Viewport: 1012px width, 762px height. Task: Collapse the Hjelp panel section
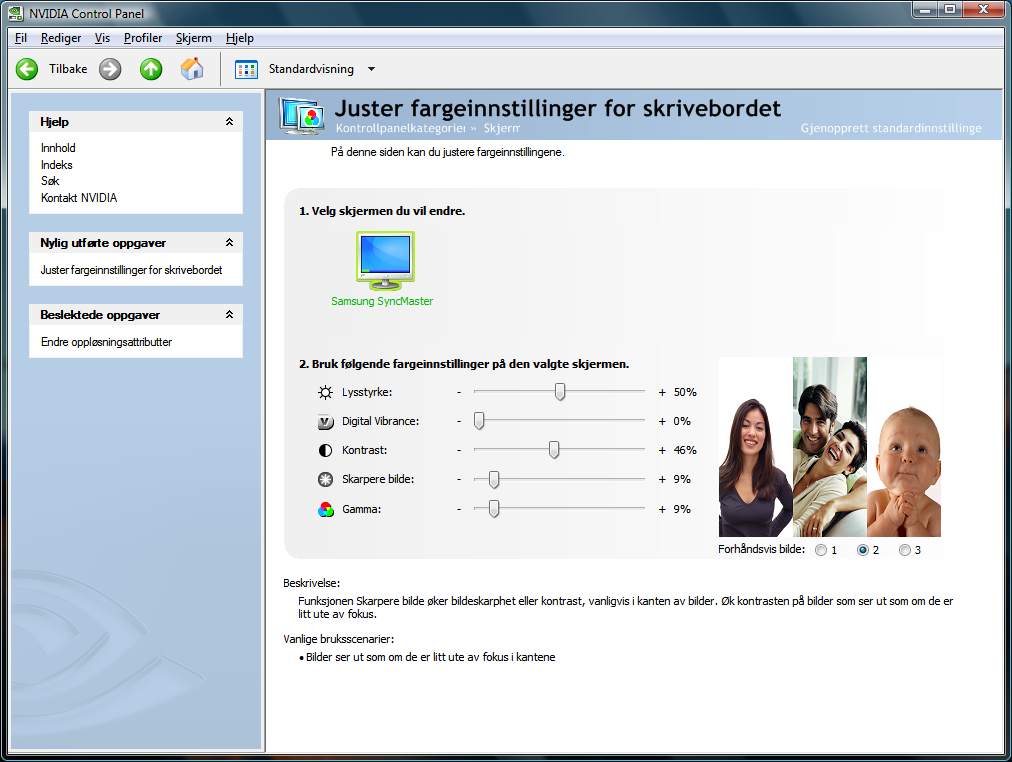click(229, 122)
